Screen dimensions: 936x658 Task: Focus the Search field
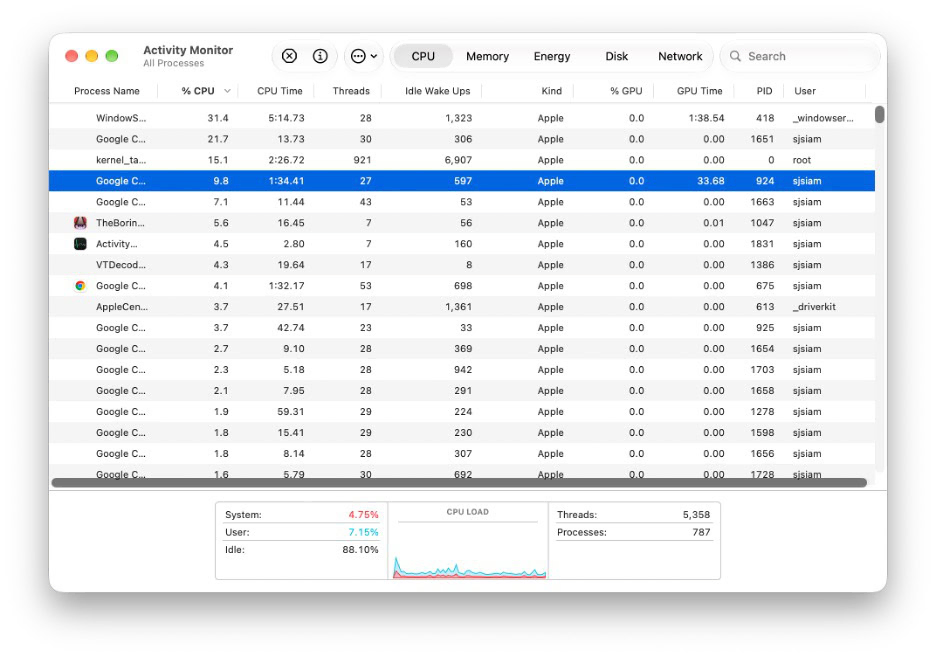click(x=800, y=56)
